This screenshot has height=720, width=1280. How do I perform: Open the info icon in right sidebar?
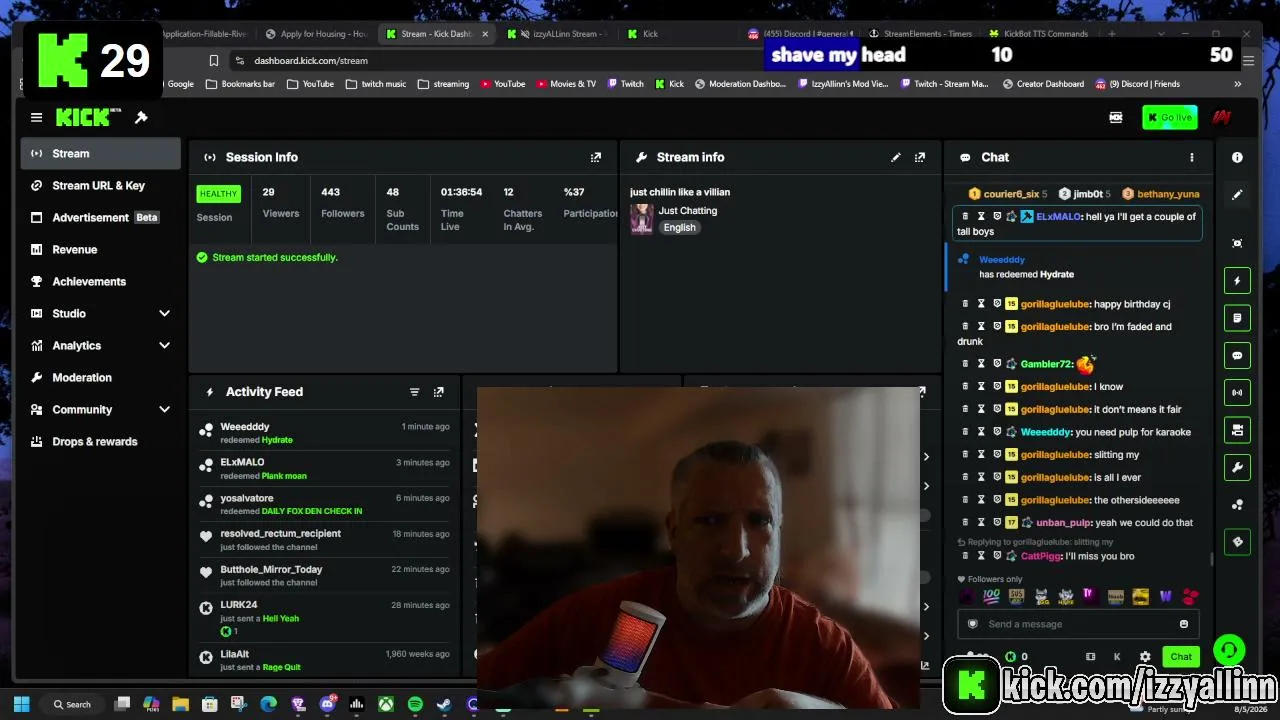pos(1237,157)
